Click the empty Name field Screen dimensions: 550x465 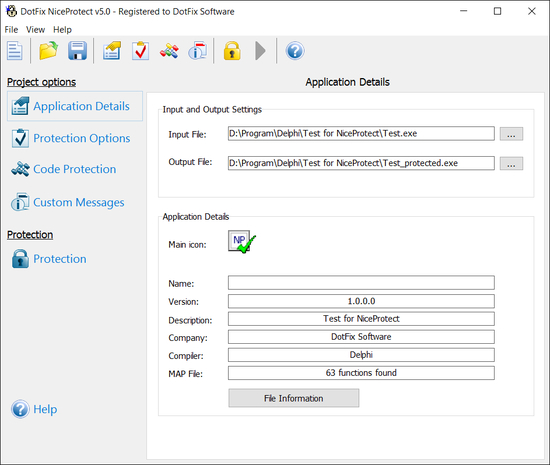[x=361, y=283]
